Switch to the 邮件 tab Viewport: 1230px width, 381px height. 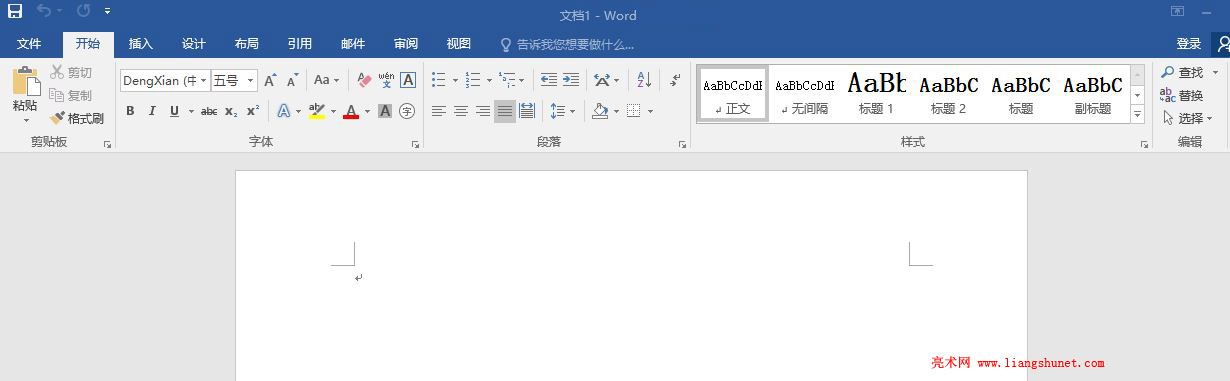coord(353,44)
